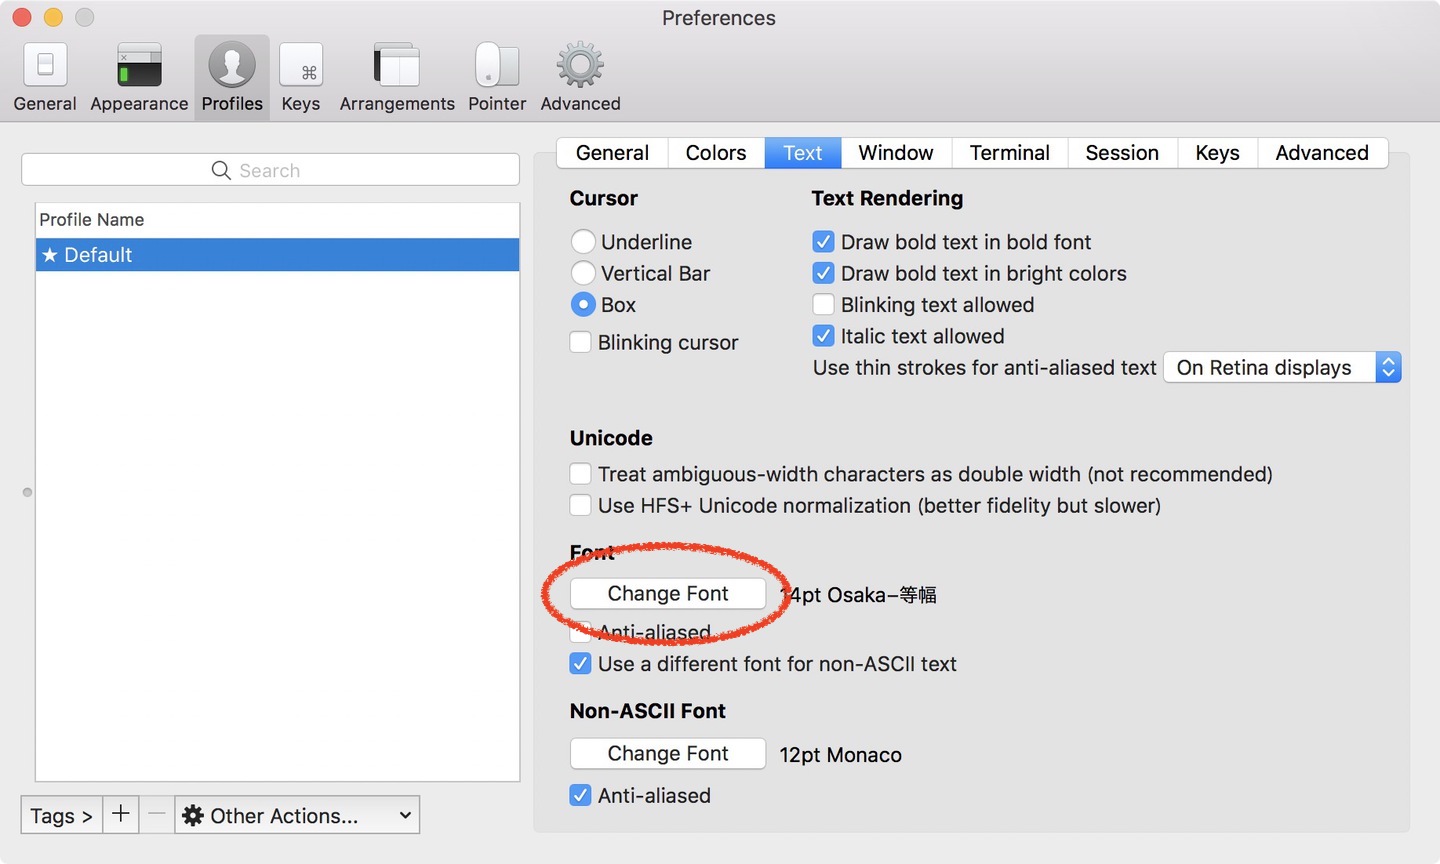
Task: Select Box cursor option
Action: [583, 304]
